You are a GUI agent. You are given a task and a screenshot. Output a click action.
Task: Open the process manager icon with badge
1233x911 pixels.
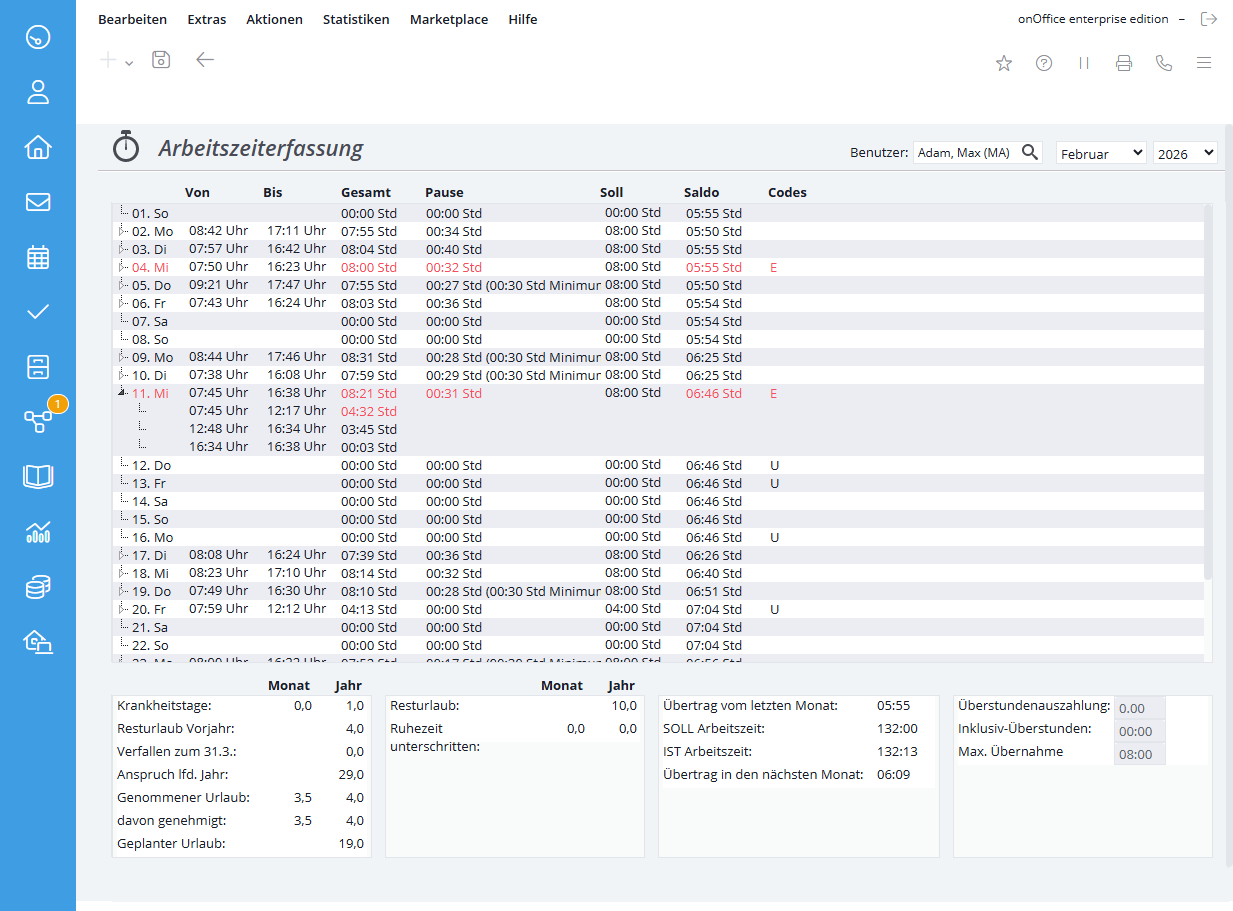click(38, 421)
